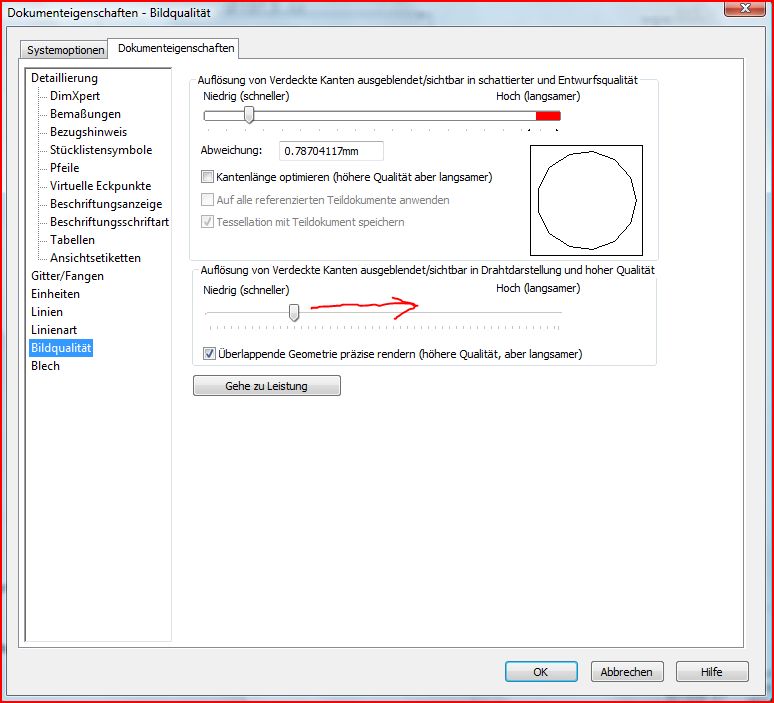Cancel with the Abbrechen button

(627, 672)
